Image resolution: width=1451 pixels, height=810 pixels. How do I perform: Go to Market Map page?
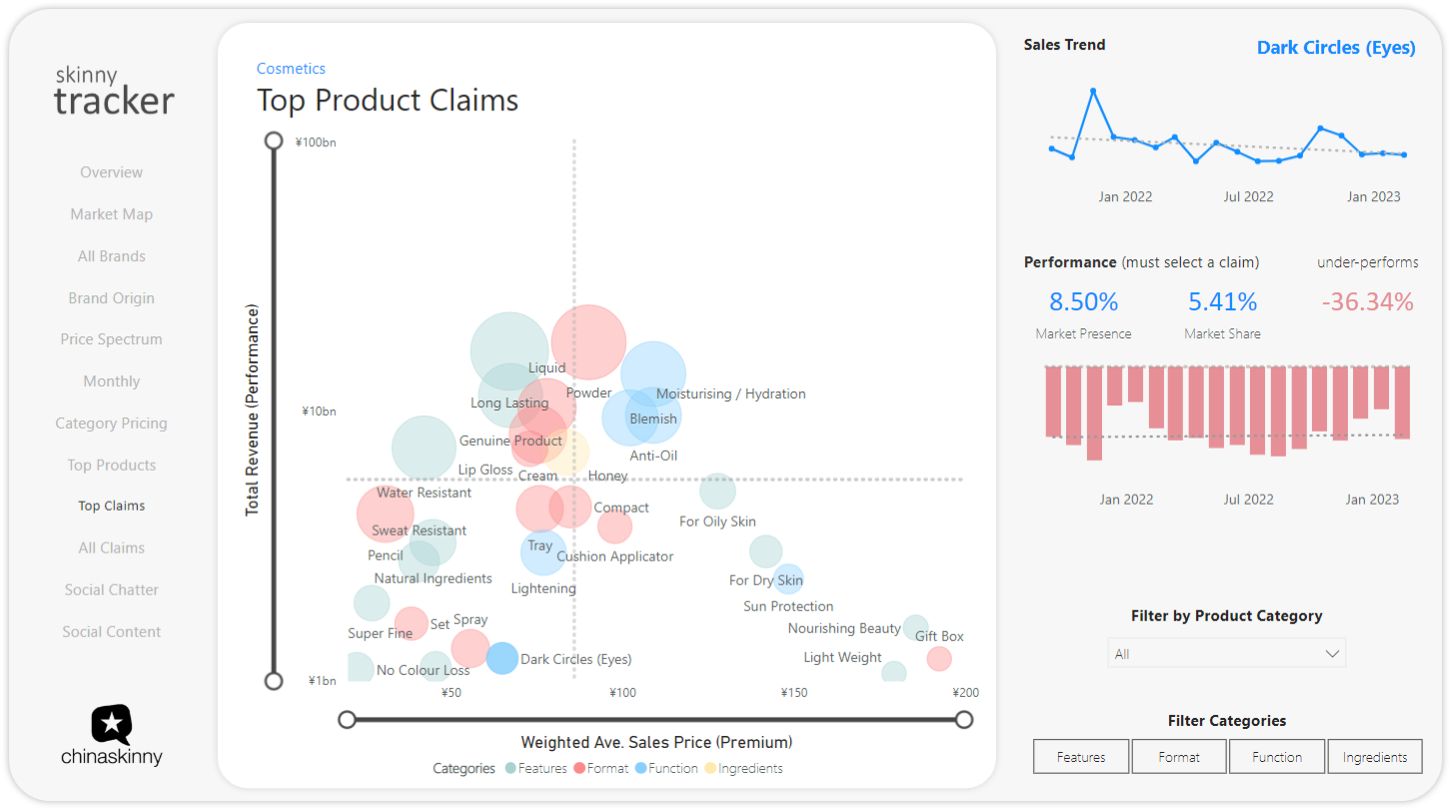pos(111,214)
